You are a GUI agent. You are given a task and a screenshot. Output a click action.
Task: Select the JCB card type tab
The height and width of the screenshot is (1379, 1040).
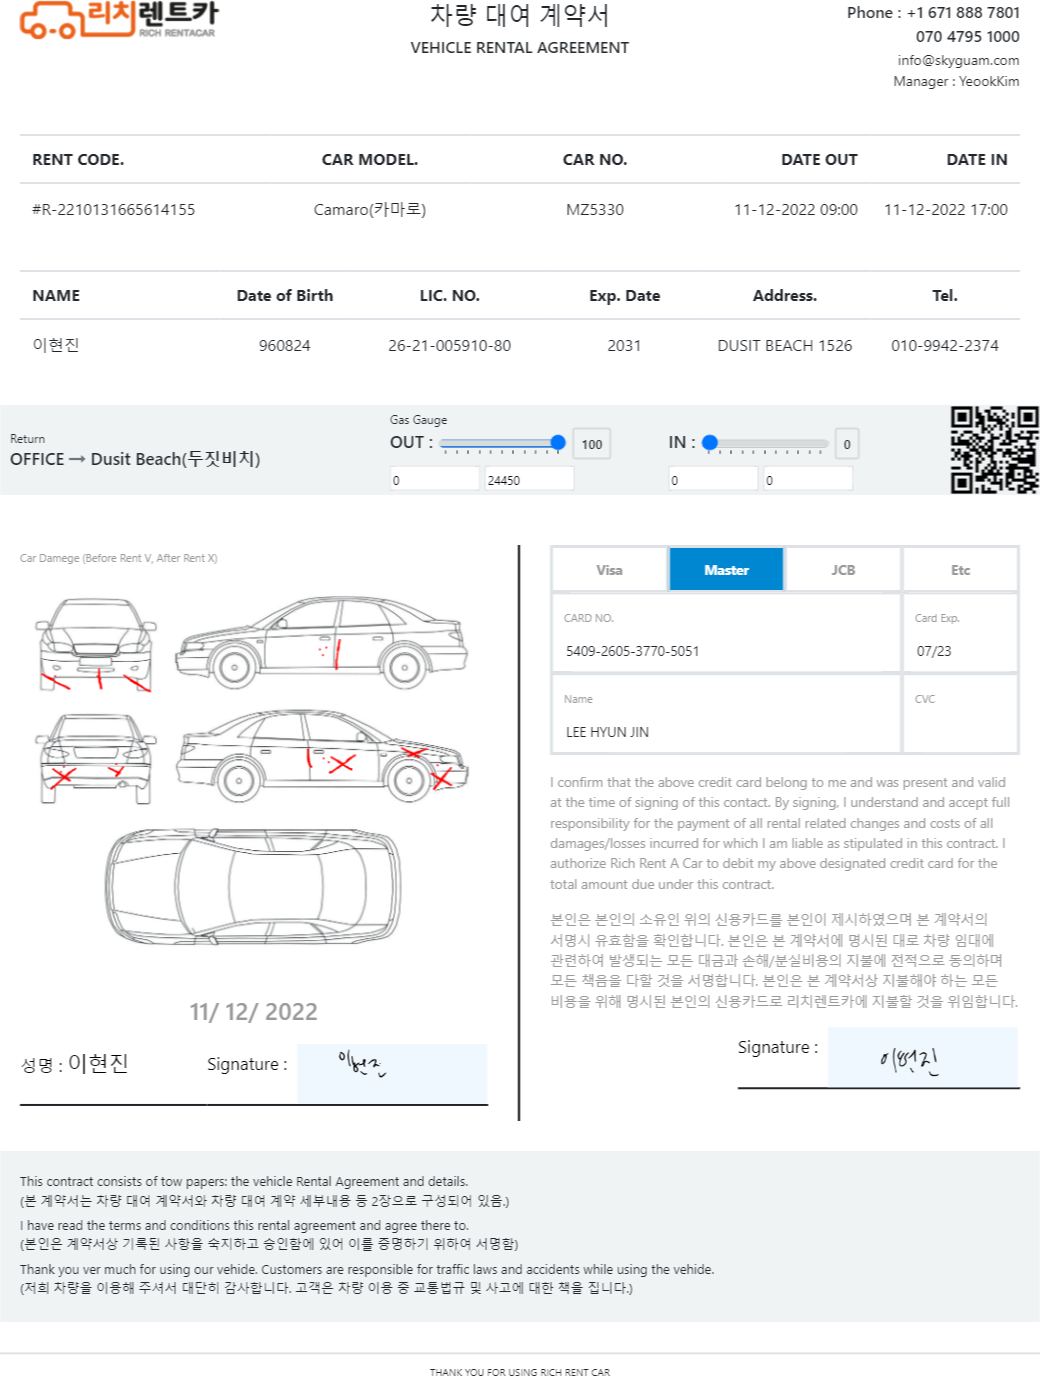843,570
